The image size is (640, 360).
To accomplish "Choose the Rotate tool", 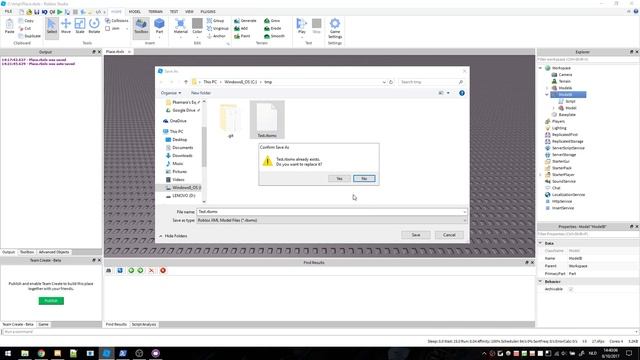I will [94, 27].
